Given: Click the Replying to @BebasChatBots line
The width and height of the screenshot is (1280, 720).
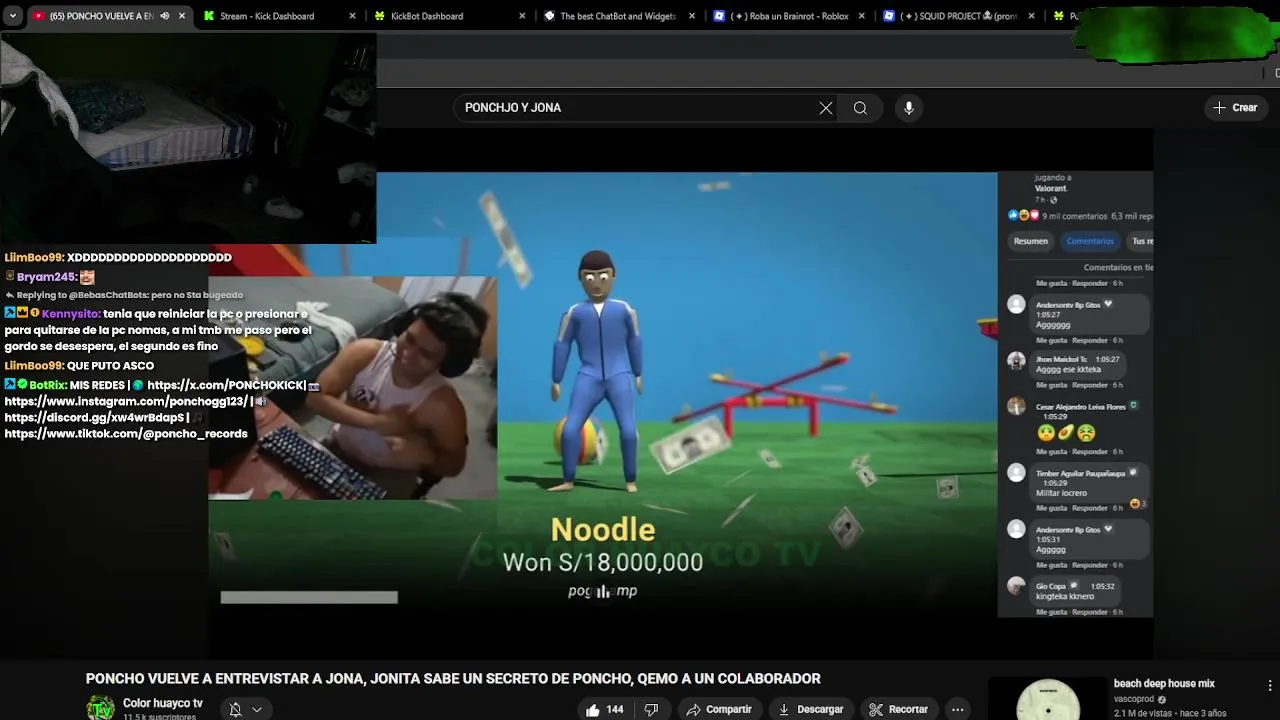Looking at the screenshot, I should [124, 295].
